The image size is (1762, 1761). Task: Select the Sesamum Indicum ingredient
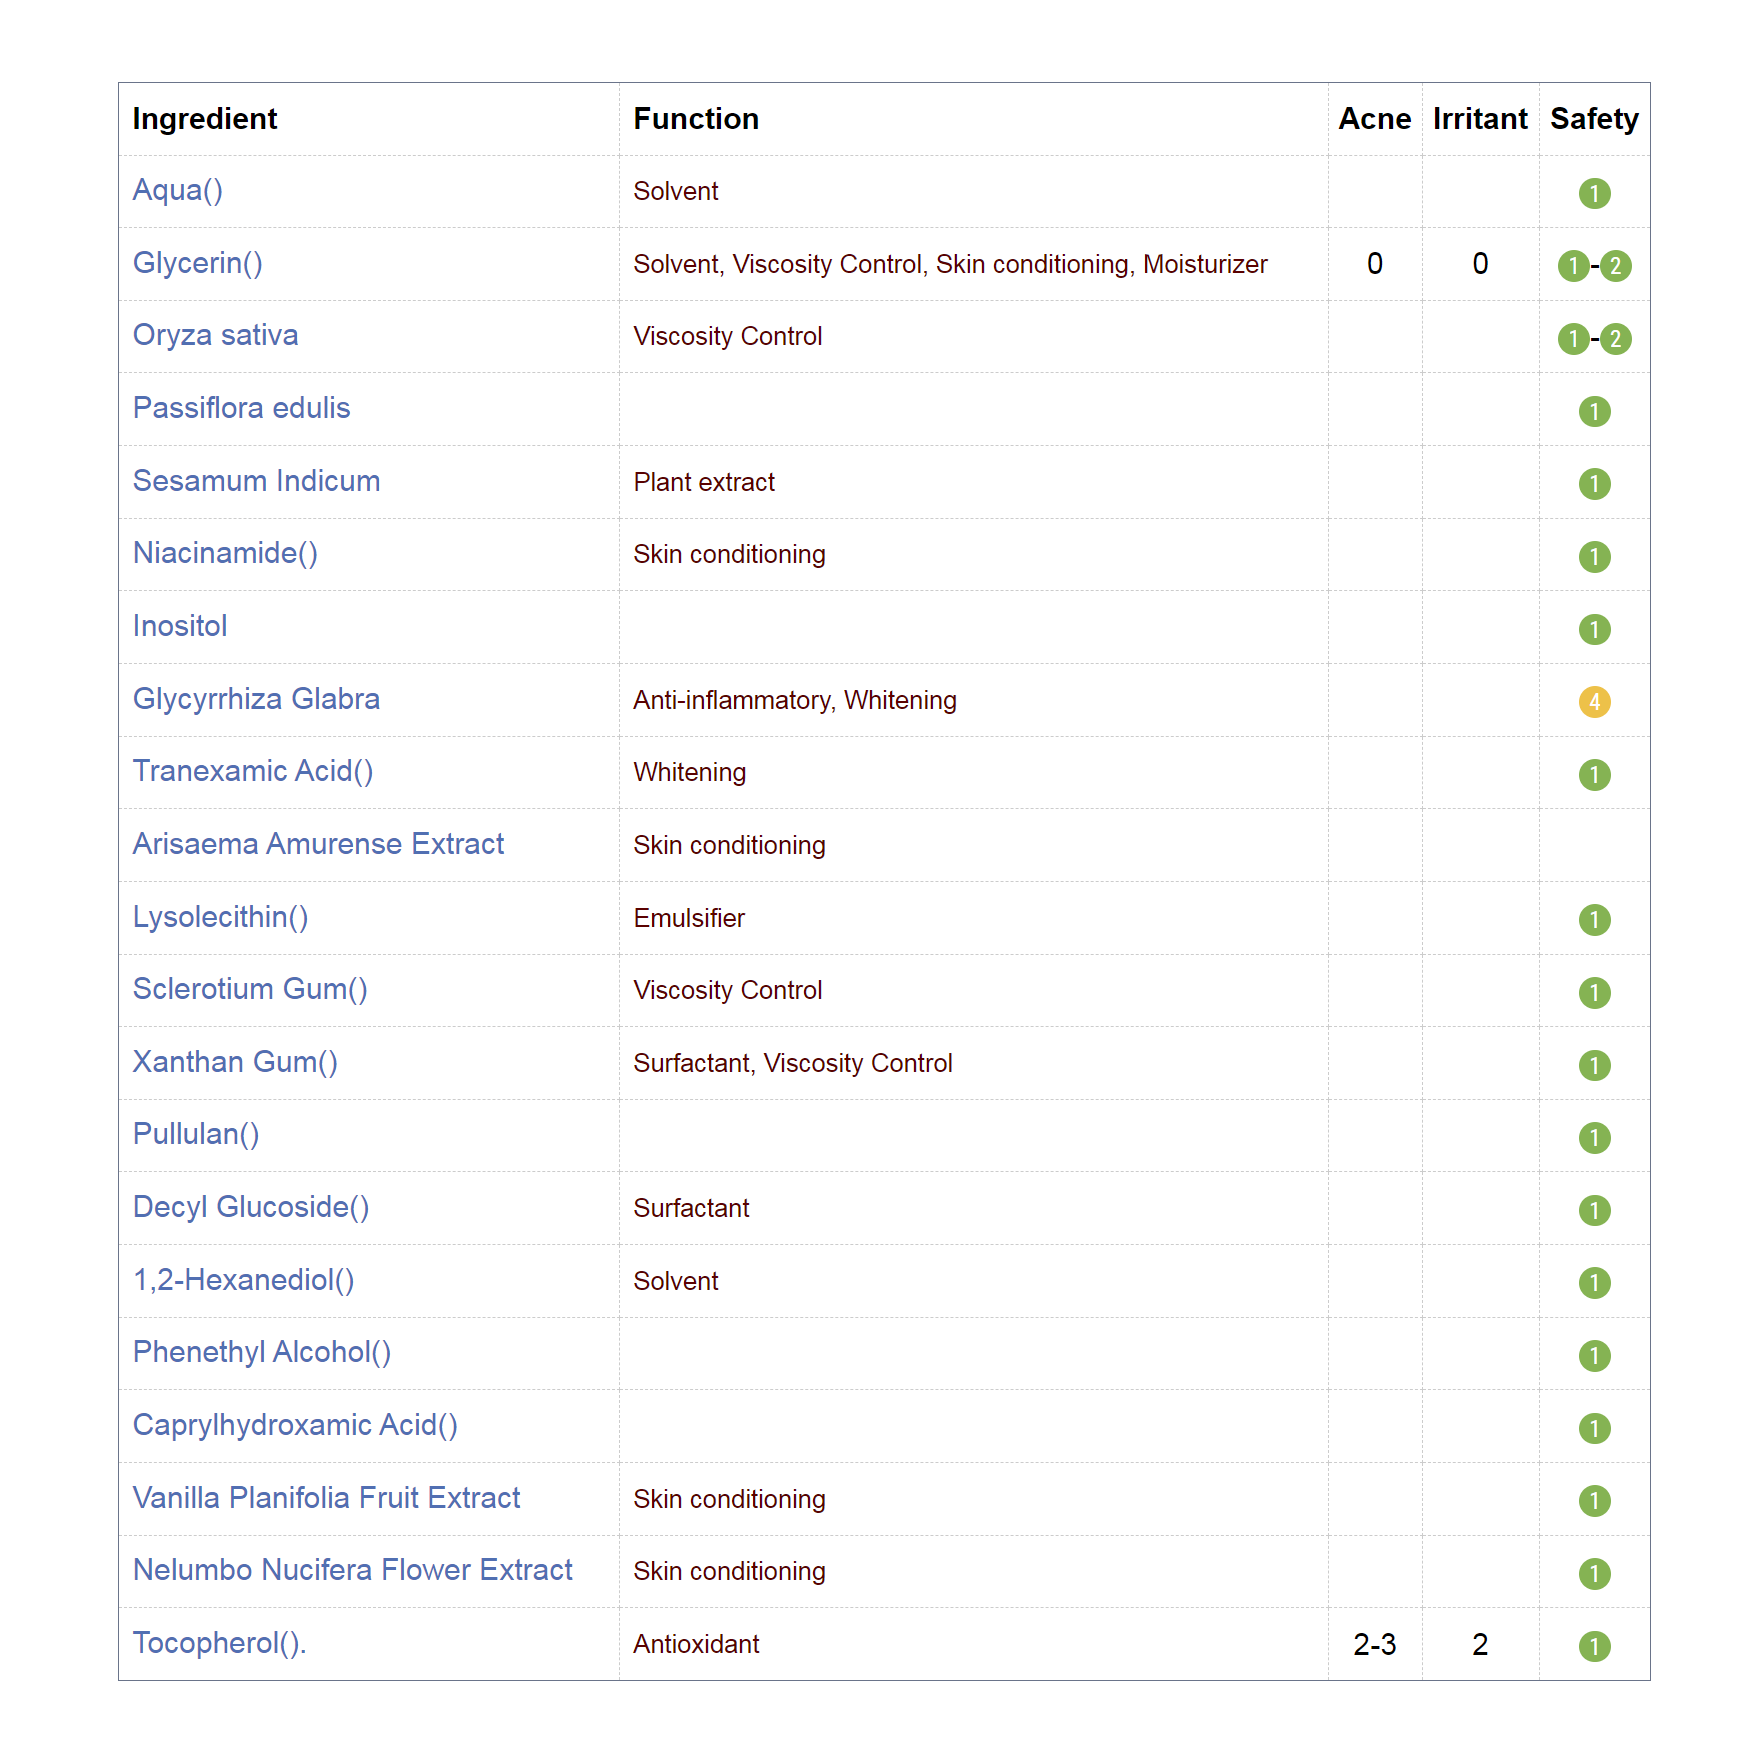click(x=257, y=481)
